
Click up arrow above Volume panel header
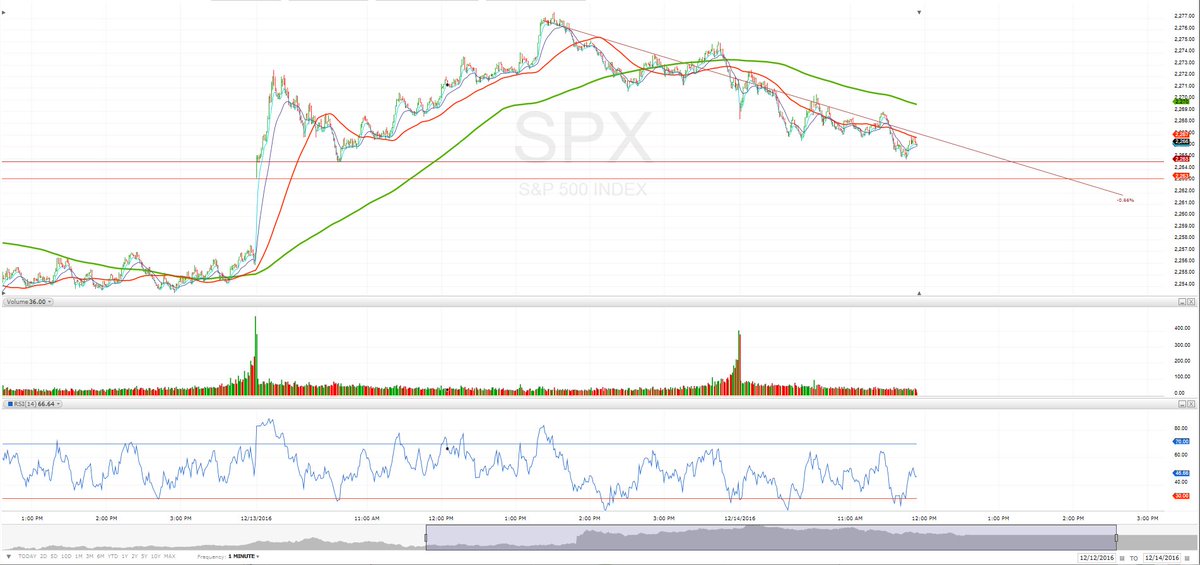coord(920,293)
